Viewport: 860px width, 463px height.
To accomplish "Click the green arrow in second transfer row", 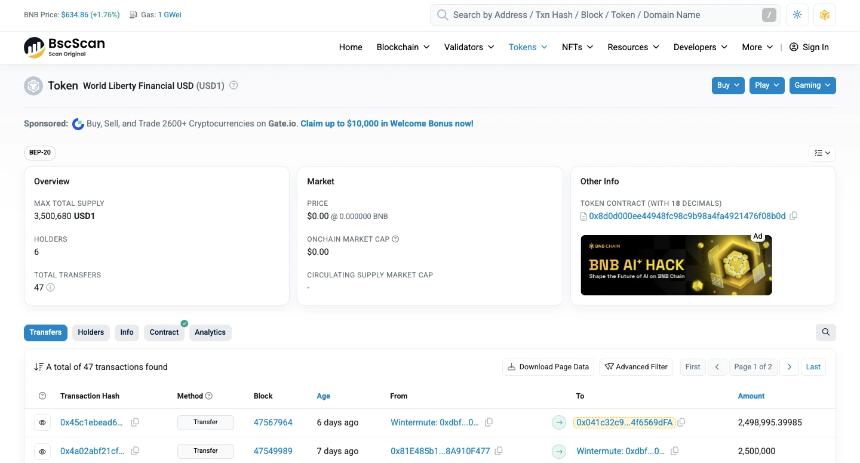I will point(559,451).
